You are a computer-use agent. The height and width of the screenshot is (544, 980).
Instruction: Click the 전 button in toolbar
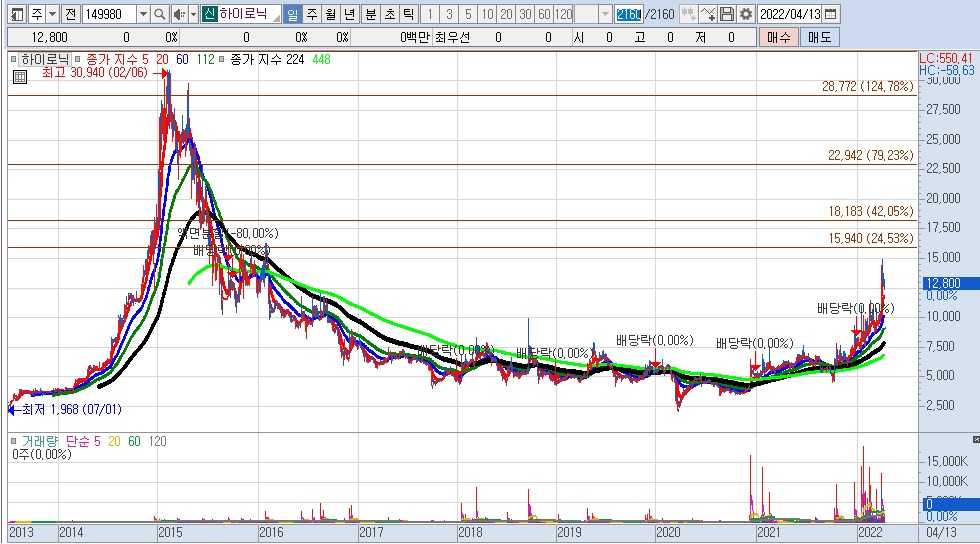click(71, 14)
